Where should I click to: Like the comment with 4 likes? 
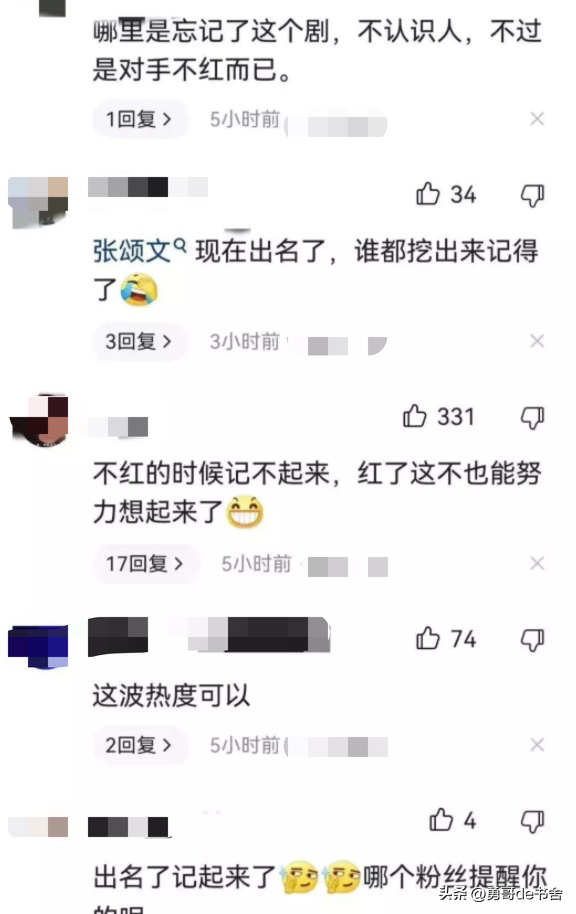click(441, 820)
